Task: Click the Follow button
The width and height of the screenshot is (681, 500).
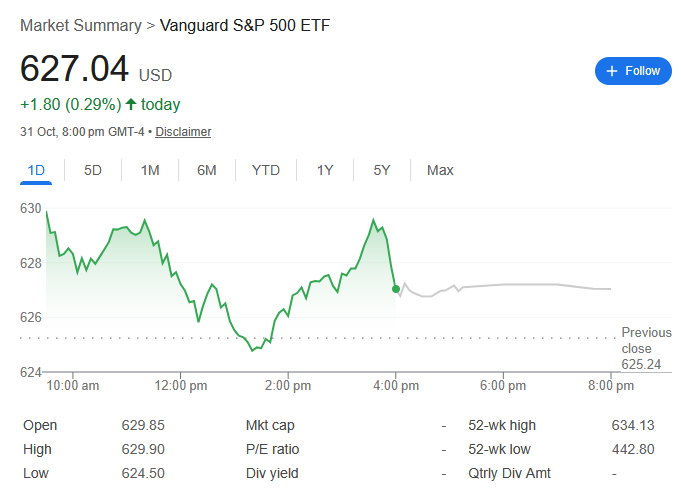Action: pos(633,71)
